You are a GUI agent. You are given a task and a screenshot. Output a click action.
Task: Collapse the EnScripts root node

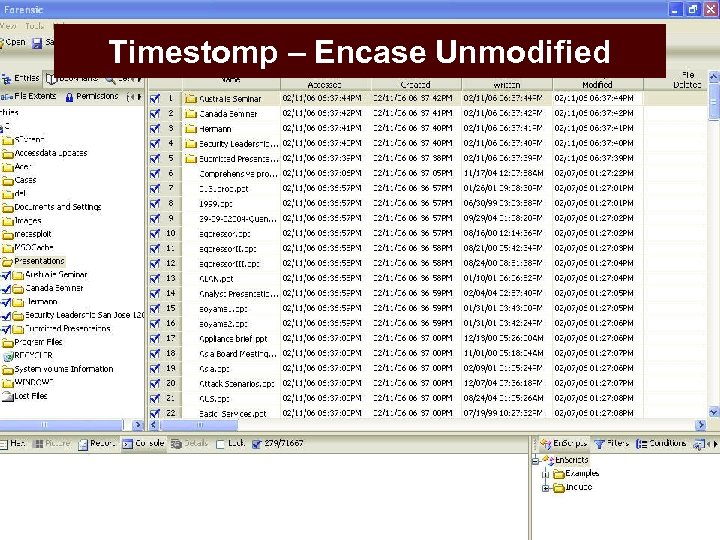pyautogui.click(x=535, y=461)
